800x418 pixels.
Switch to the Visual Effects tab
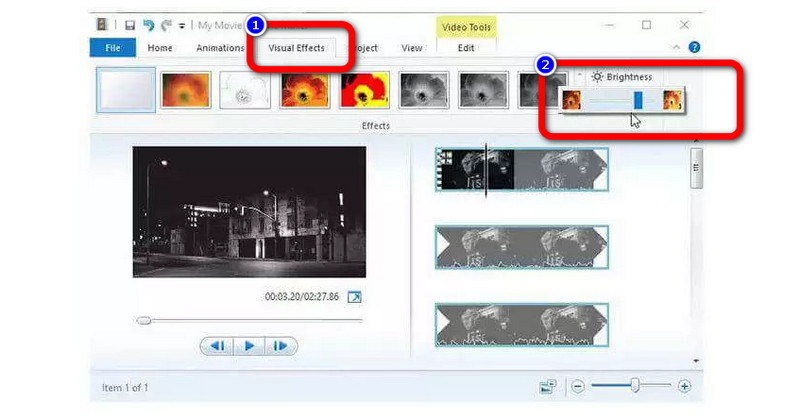(296, 47)
